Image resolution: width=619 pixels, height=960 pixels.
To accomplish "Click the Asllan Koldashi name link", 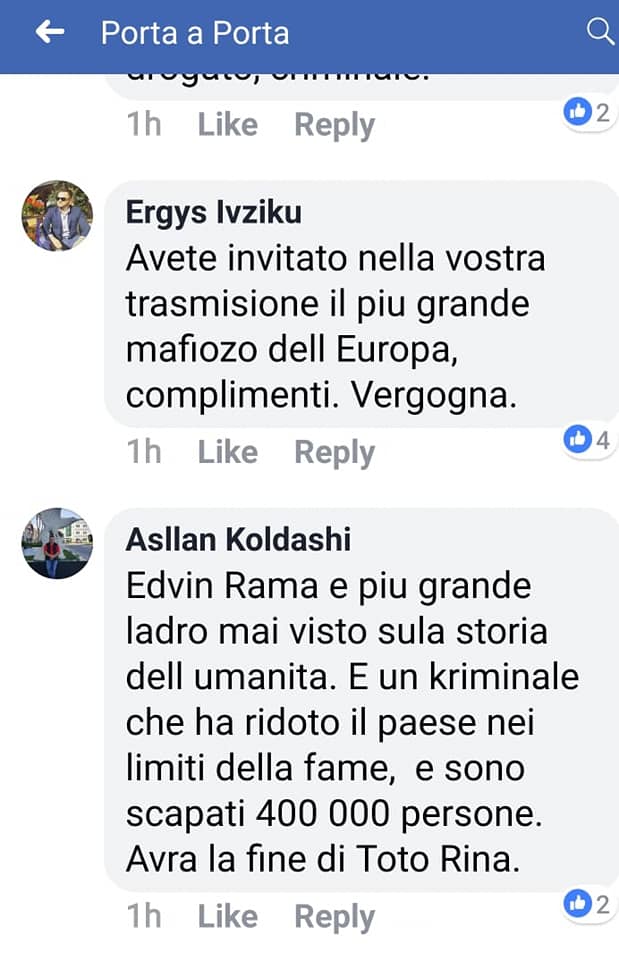I will (238, 540).
